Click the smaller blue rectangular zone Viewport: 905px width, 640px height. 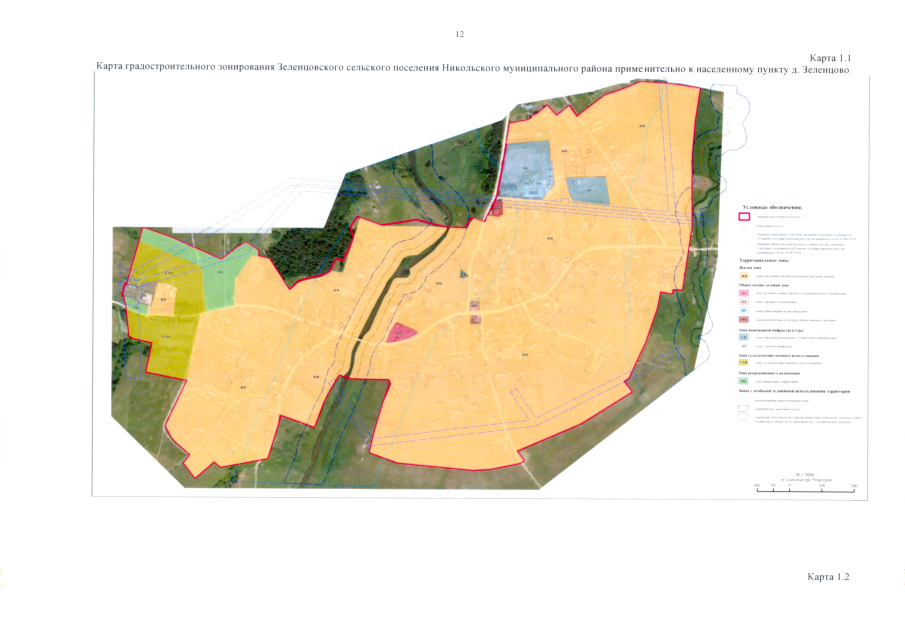586,188
